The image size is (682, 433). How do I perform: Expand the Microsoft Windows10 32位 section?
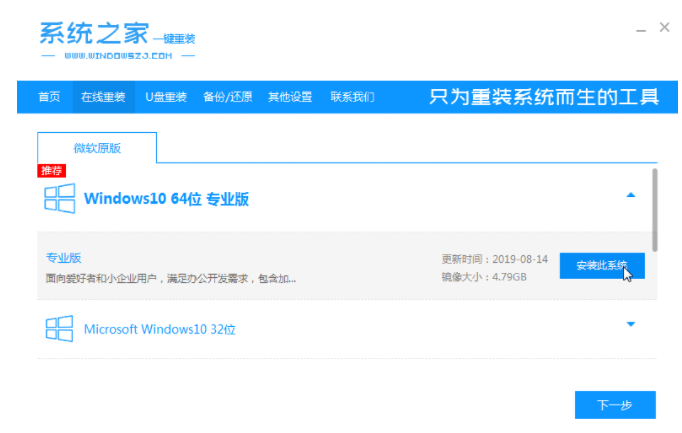click(x=630, y=324)
